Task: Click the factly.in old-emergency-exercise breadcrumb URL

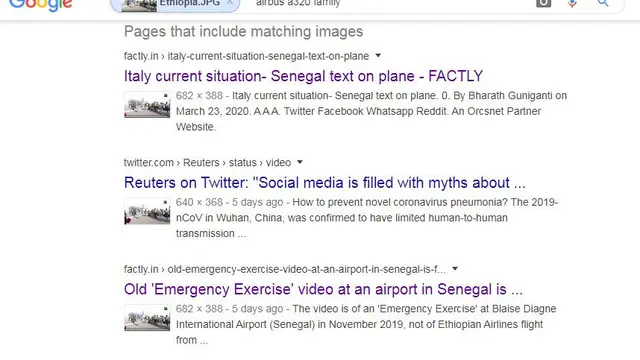Action: [284, 269]
